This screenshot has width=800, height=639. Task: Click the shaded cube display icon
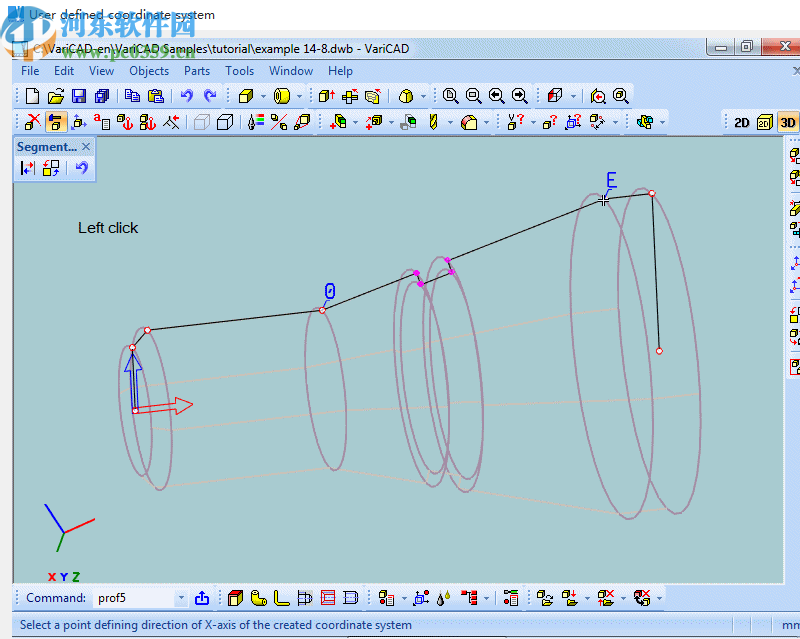(x=555, y=96)
